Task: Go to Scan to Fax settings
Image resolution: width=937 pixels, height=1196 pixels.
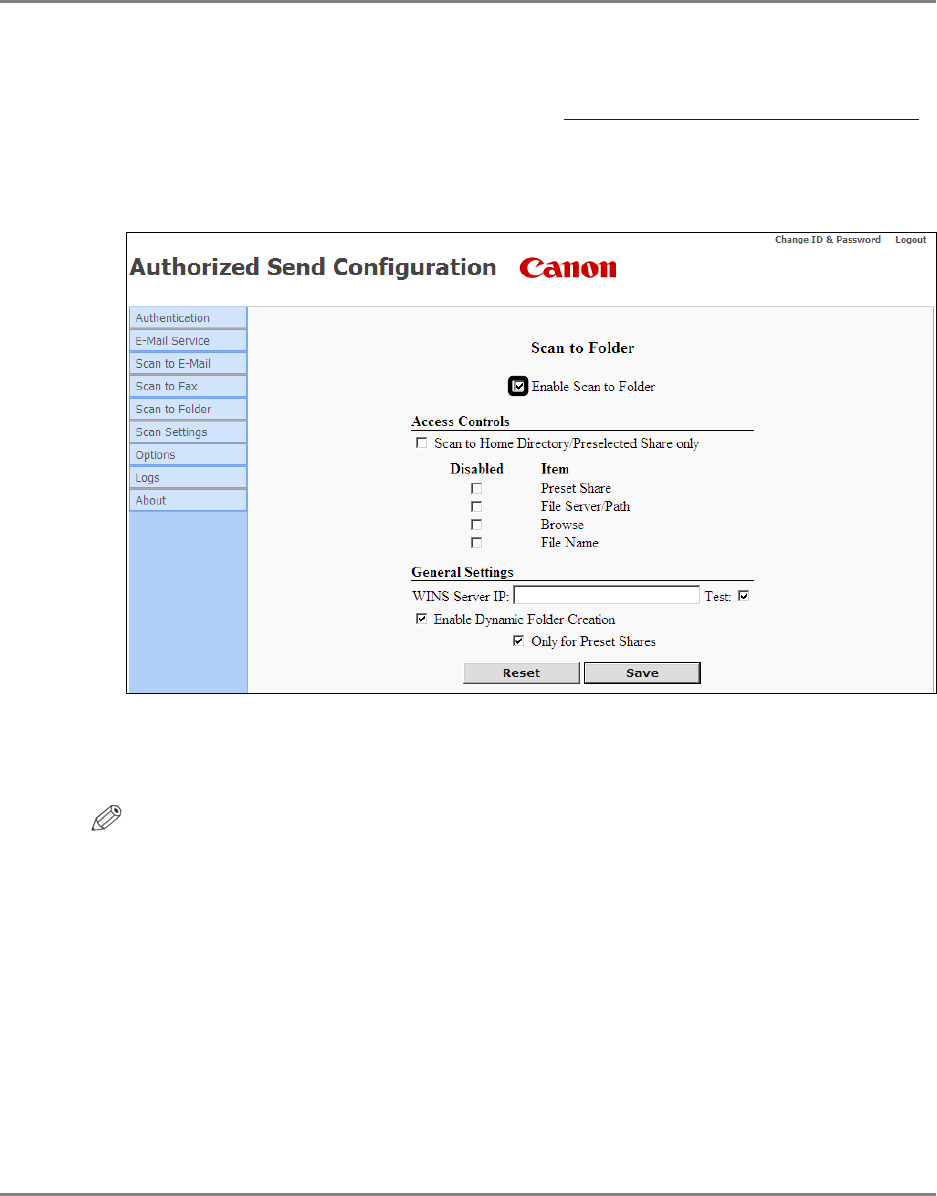Action: (x=188, y=387)
